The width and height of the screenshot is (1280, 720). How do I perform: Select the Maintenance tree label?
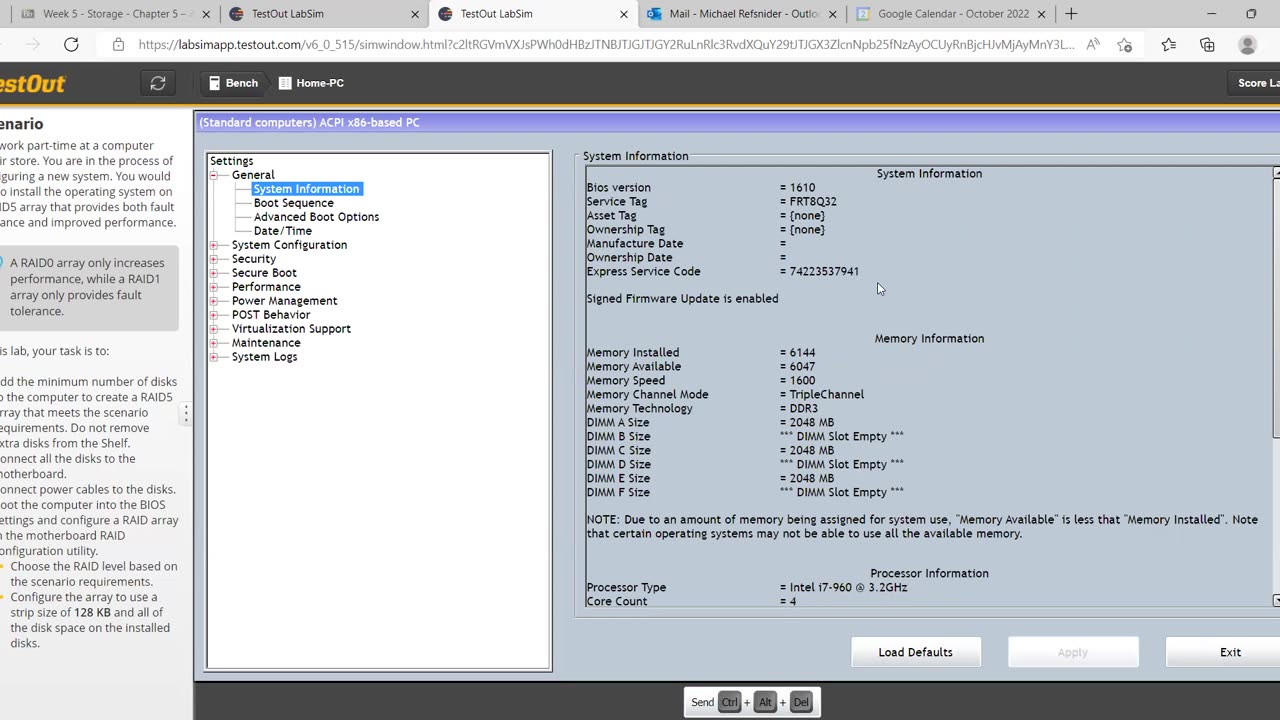pos(266,343)
